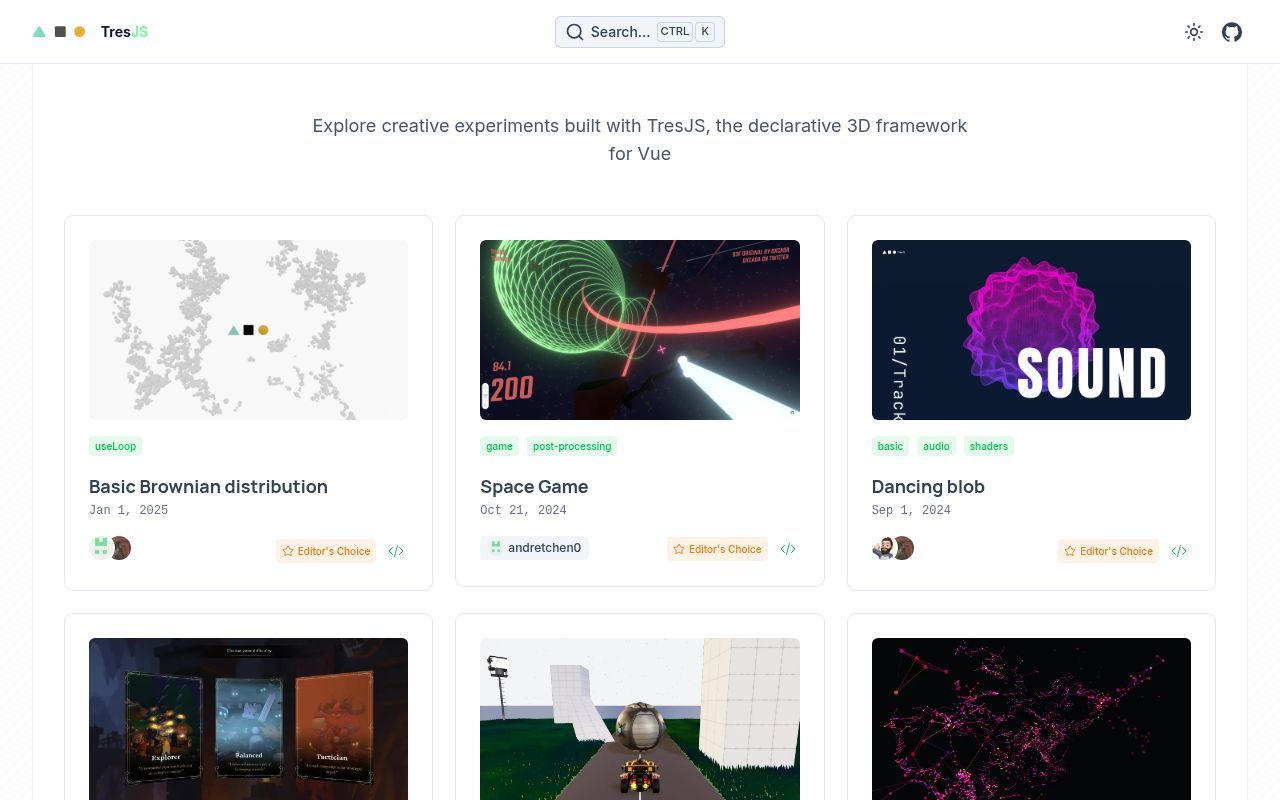Open the Dancing blob SOUND thumbnail

pyautogui.click(x=1031, y=330)
